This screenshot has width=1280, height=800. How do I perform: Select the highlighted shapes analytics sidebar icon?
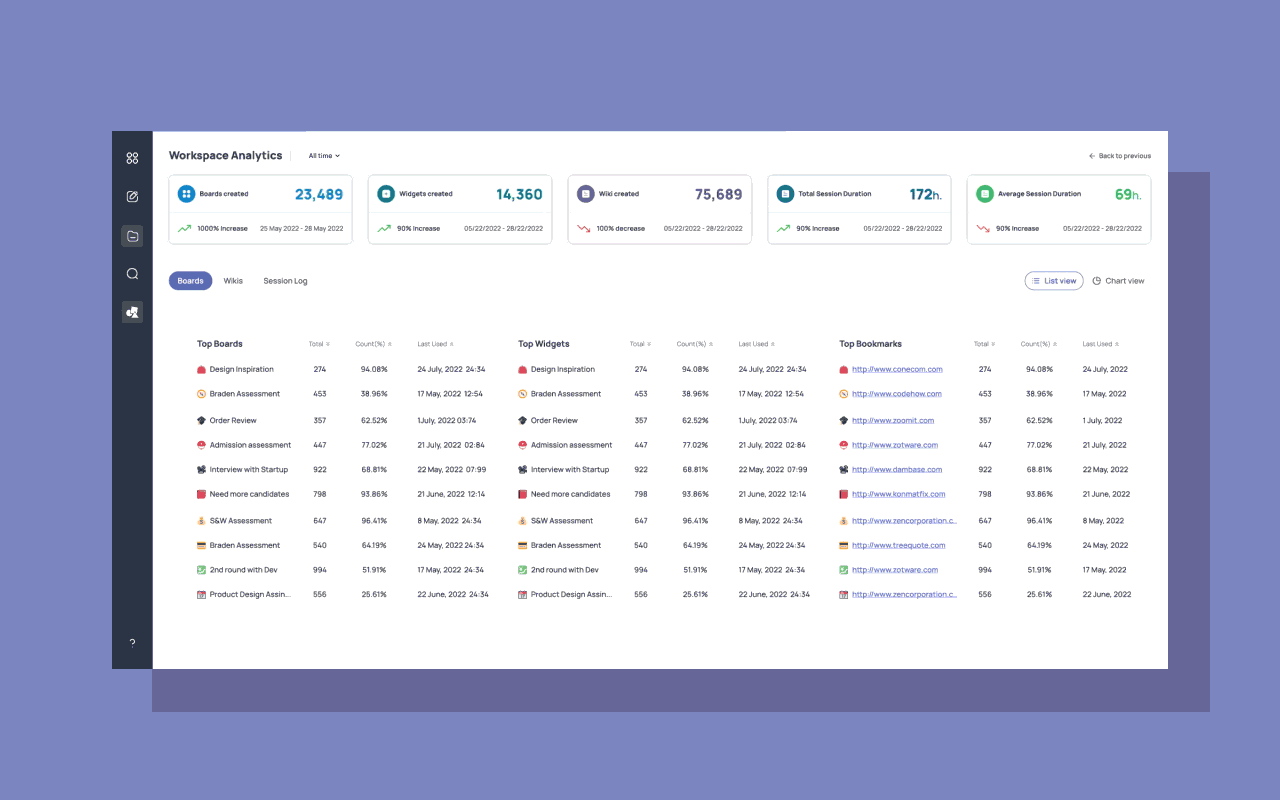tap(132, 312)
